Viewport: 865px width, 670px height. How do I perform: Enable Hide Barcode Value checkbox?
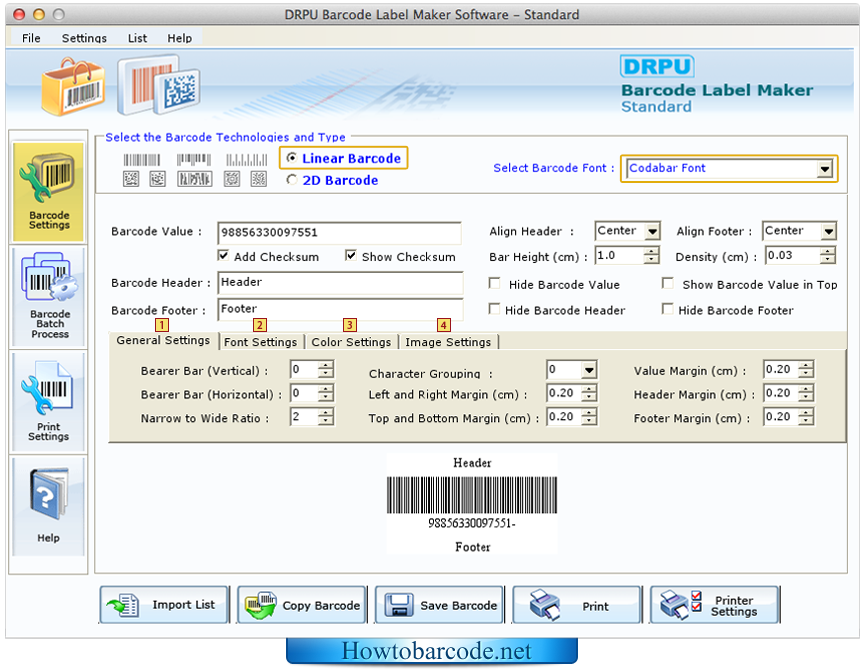(x=494, y=283)
